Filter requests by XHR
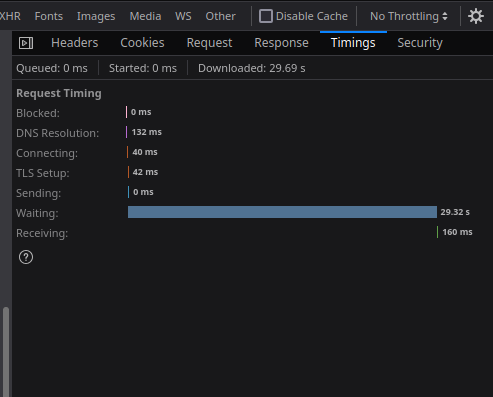 (x=10, y=16)
